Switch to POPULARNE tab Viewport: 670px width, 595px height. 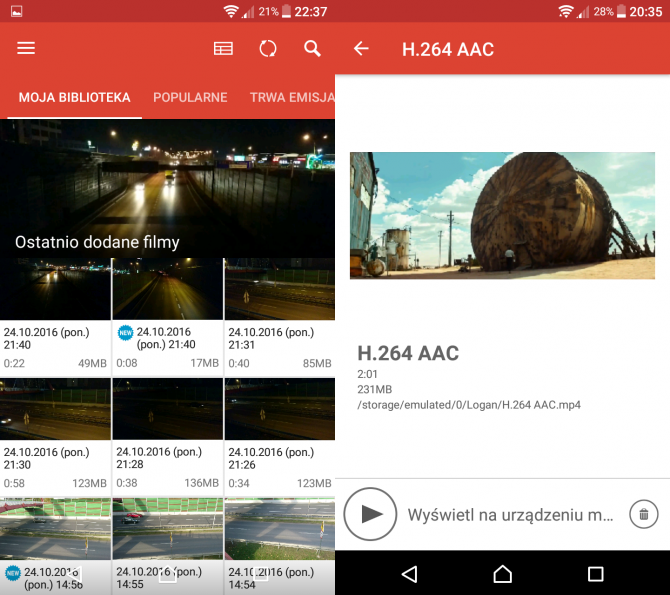pos(190,97)
